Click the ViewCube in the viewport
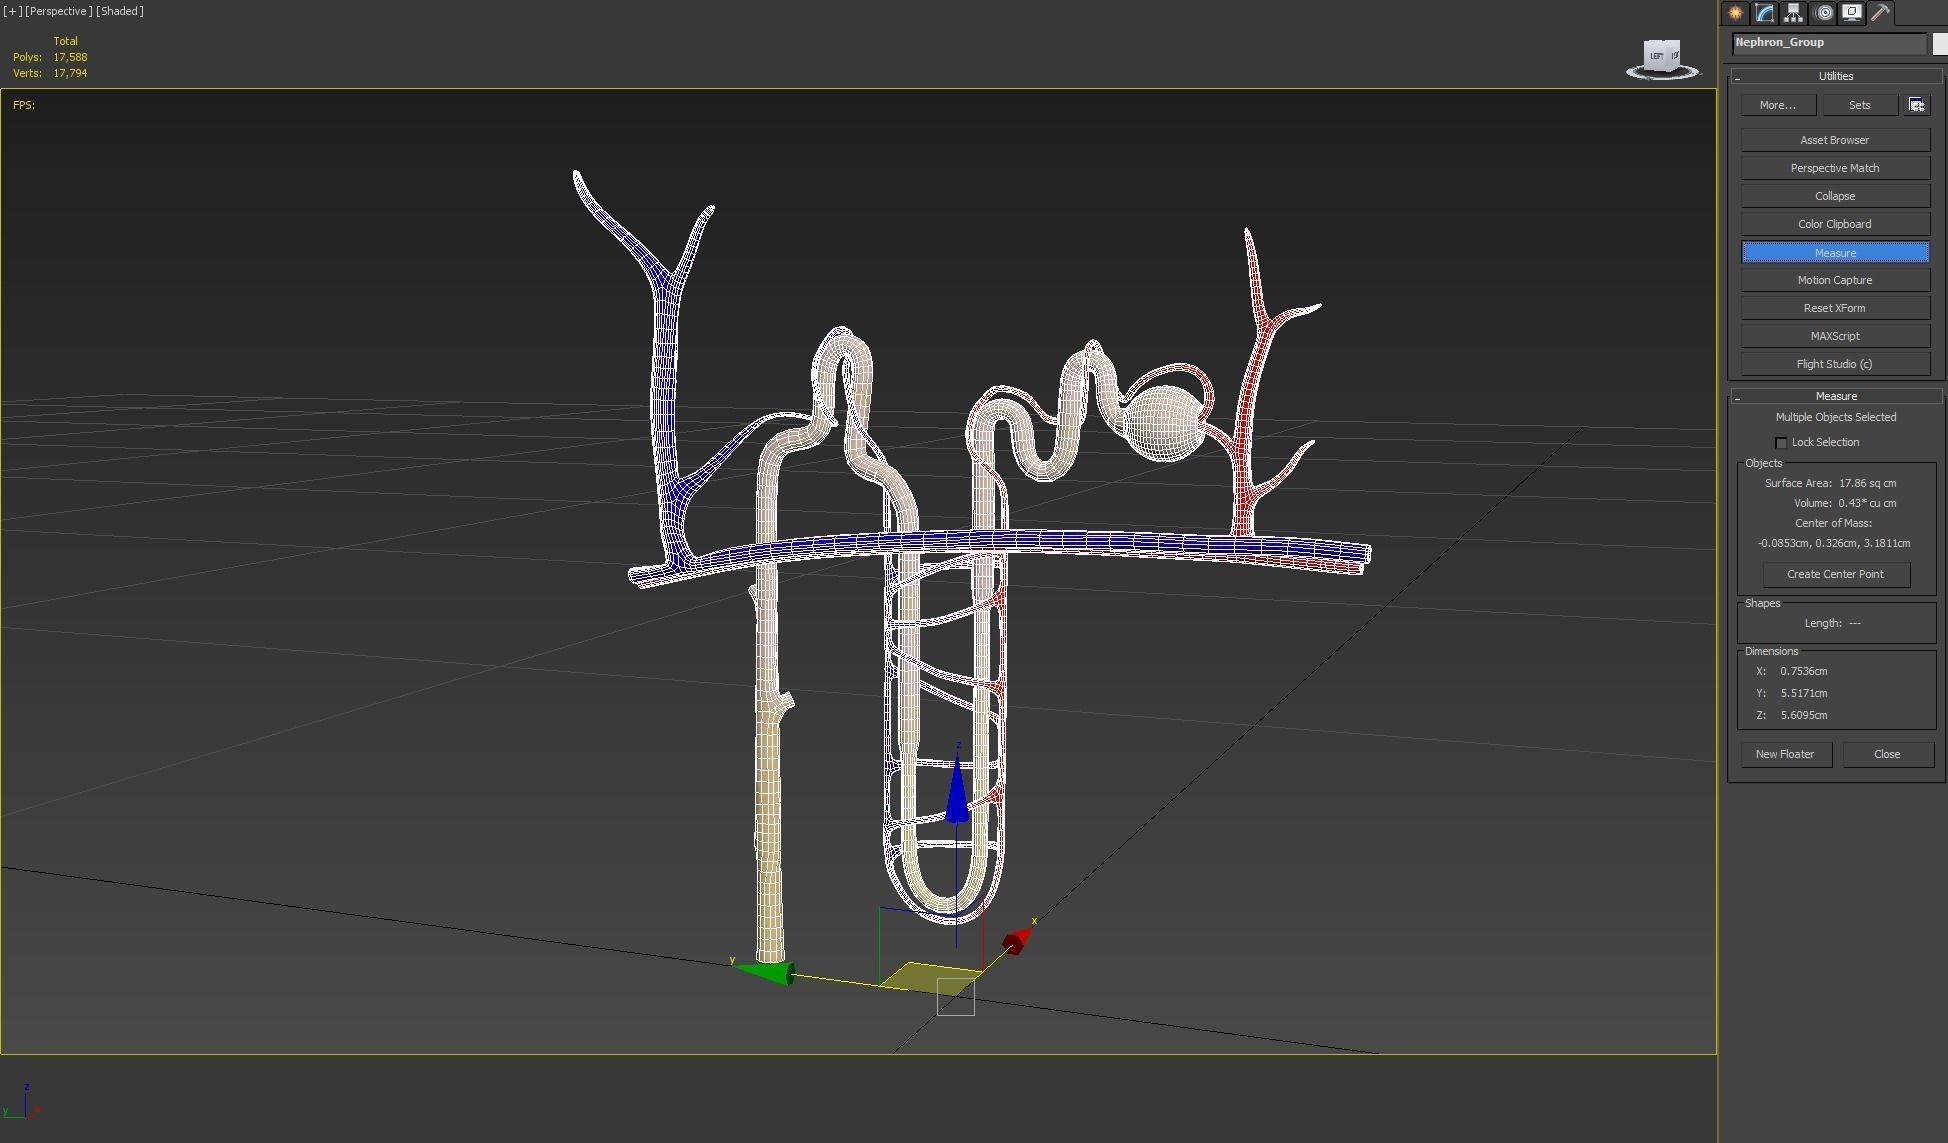Image resolution: width=1948 pixels, height=1143 pixels. (1662, 57)
